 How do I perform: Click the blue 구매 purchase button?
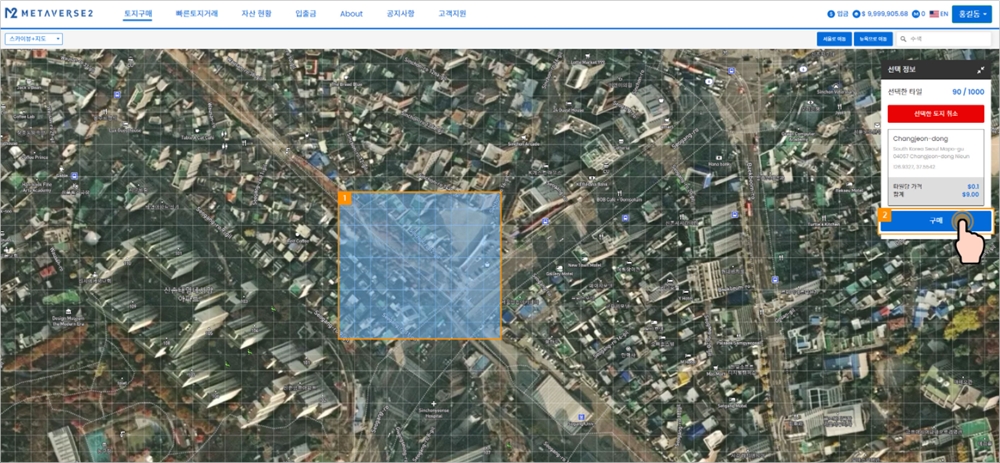click(936, 221)
